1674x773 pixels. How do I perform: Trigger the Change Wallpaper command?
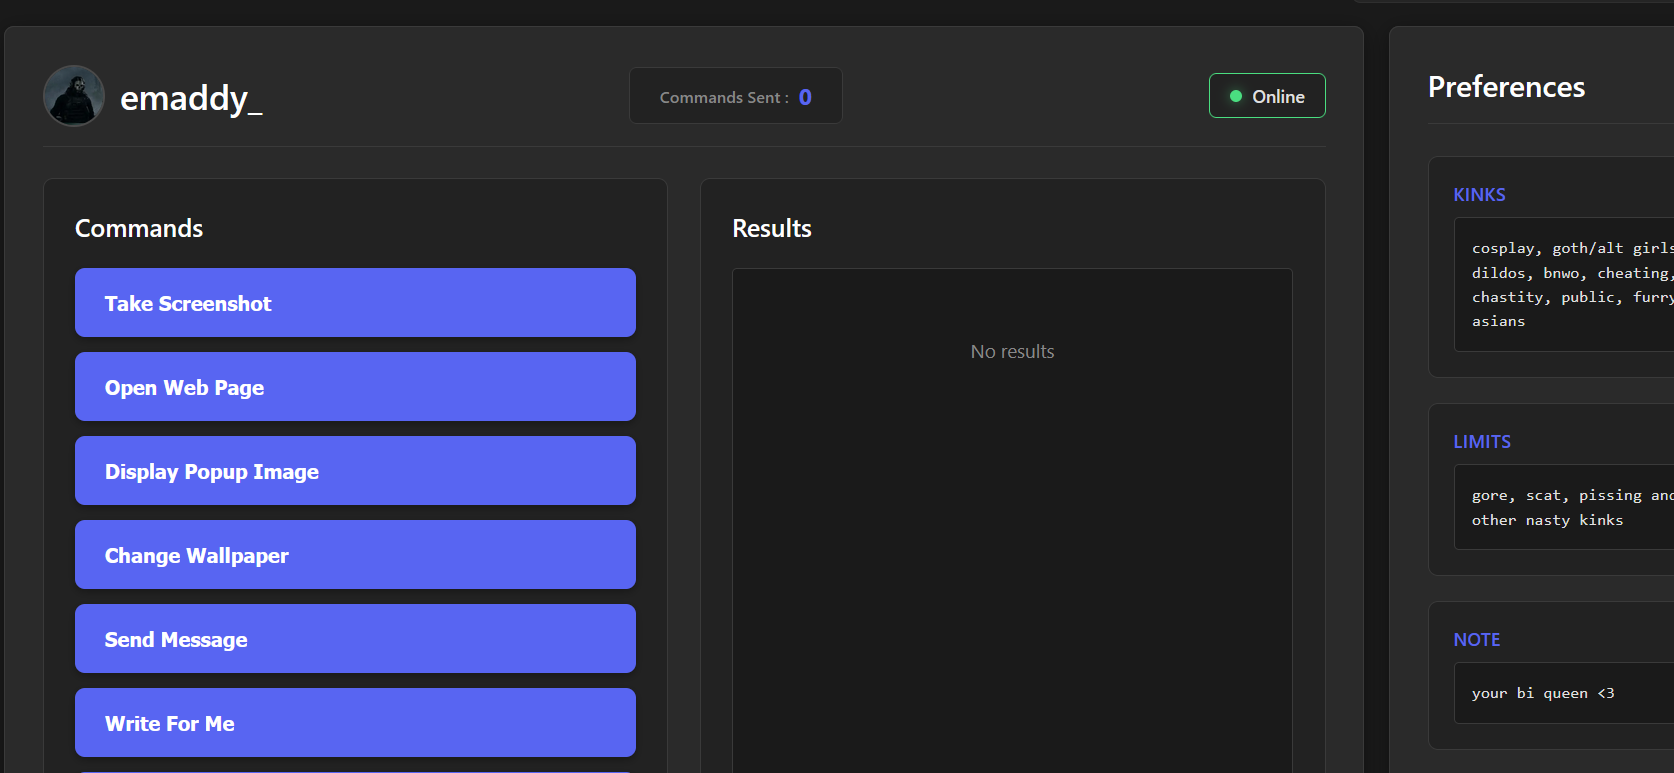pos(355,555)
